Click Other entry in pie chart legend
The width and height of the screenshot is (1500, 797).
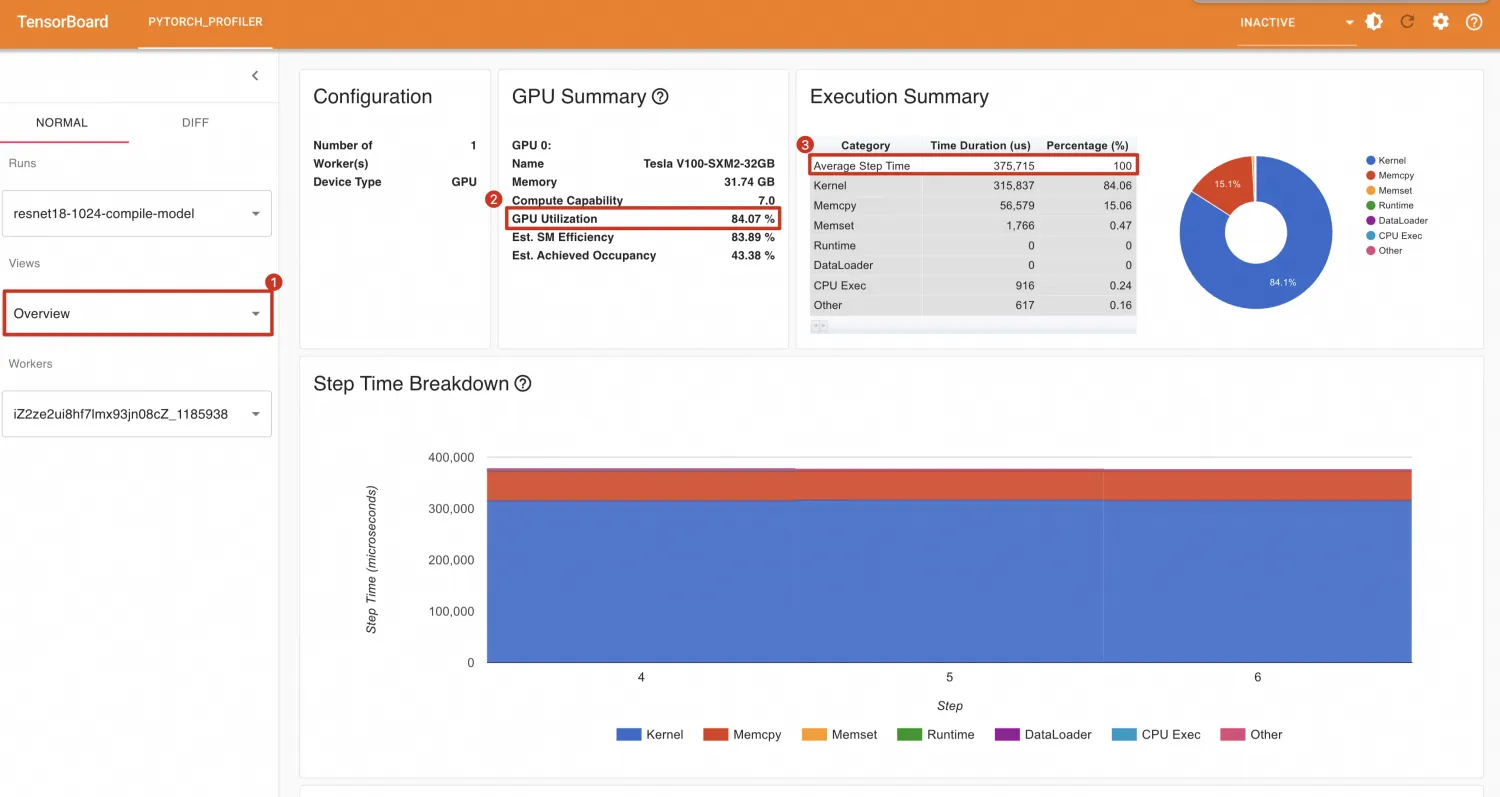[1384, 250]
